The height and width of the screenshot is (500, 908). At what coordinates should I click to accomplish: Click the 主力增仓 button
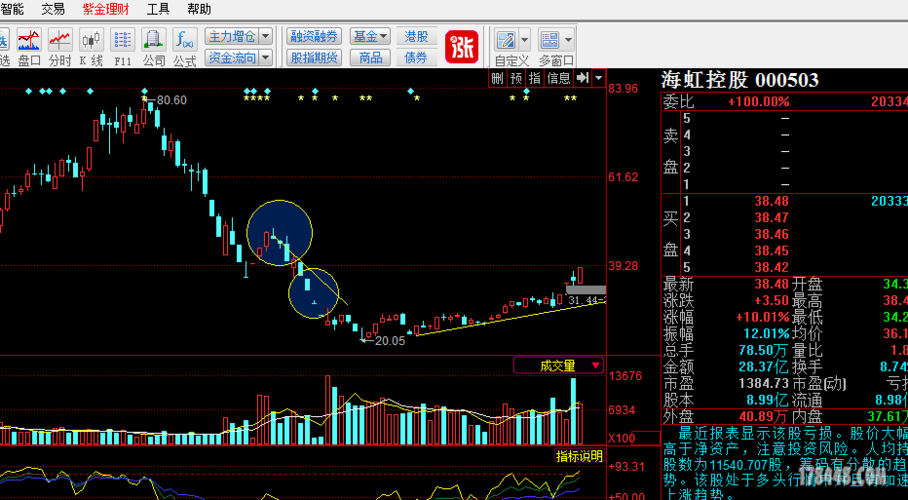232,37
